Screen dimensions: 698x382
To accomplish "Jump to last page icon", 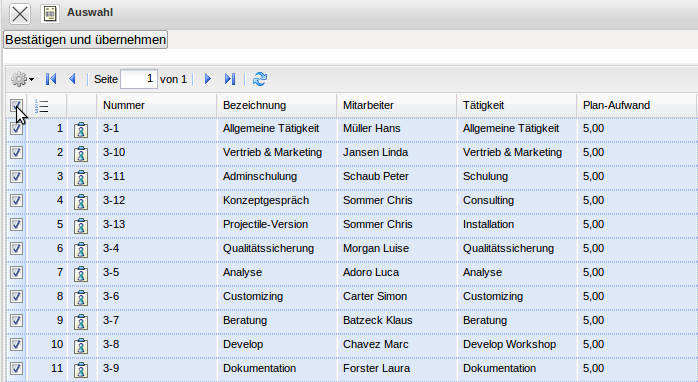I will tap(230, 79).
